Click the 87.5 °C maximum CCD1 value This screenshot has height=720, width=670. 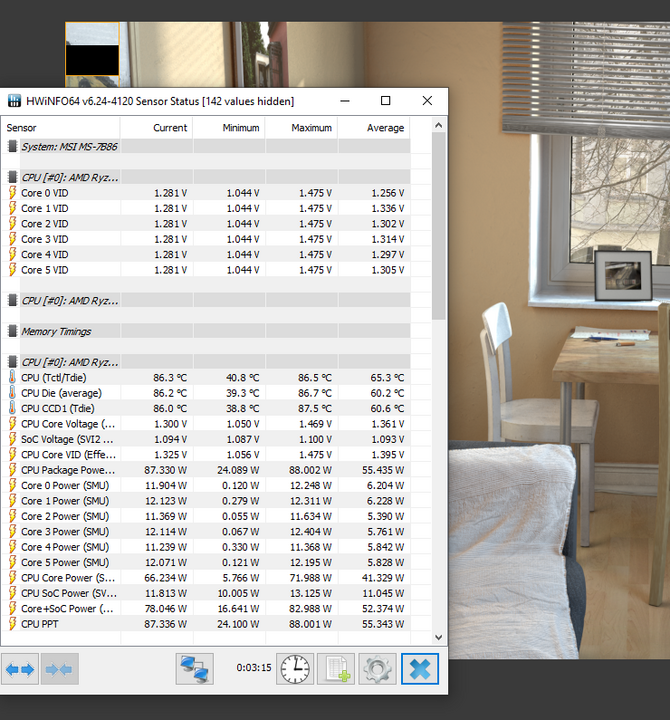tap(315, 408)
